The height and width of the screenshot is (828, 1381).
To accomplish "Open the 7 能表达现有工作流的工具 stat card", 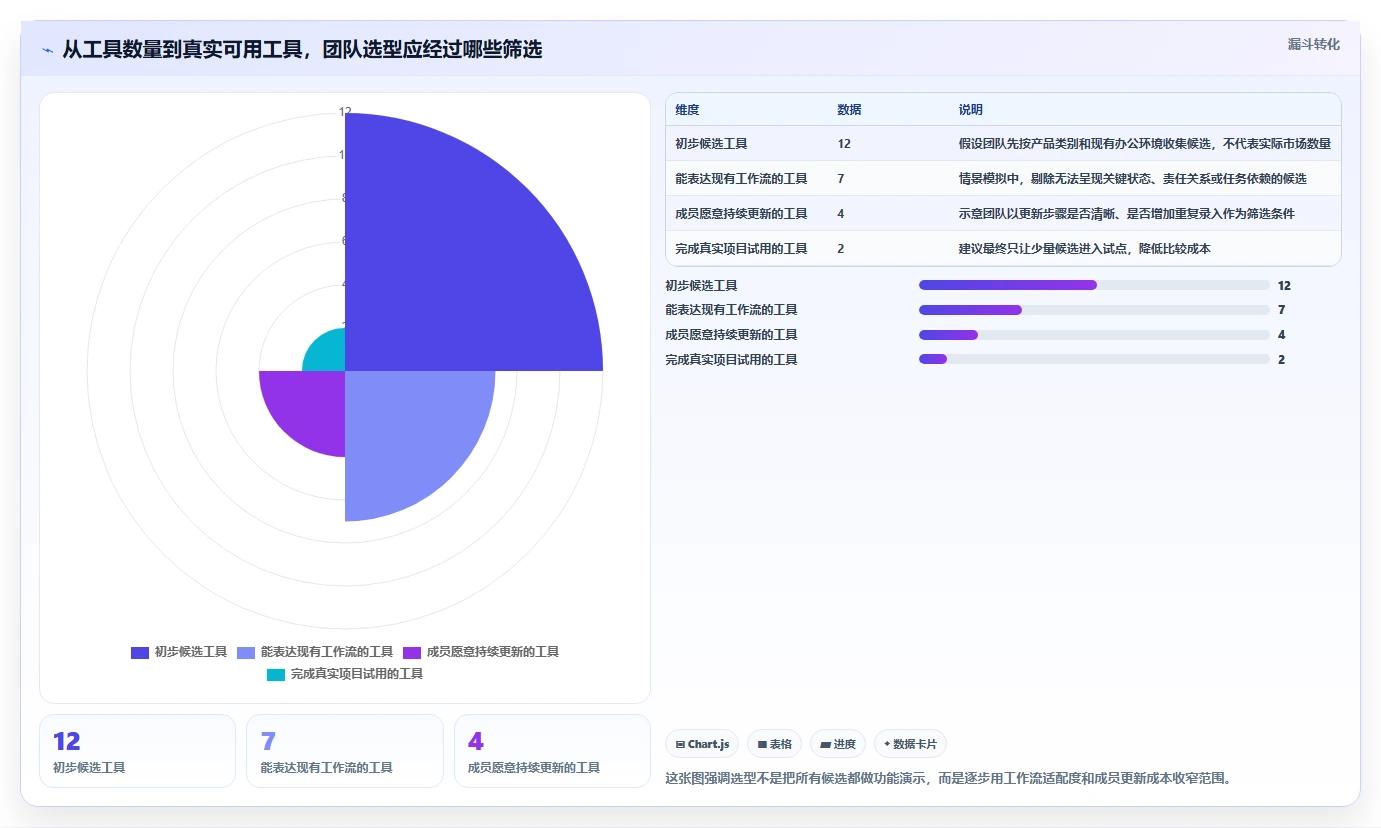I will coord(345,751).
